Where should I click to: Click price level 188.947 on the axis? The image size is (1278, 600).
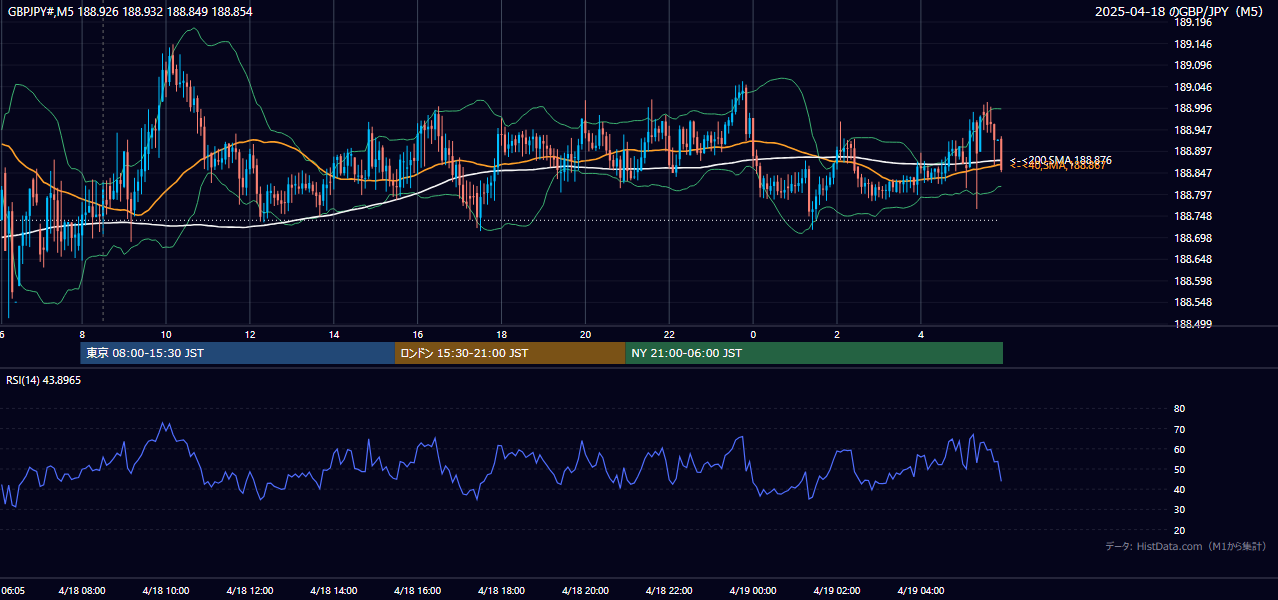[x=1193, y=130]
